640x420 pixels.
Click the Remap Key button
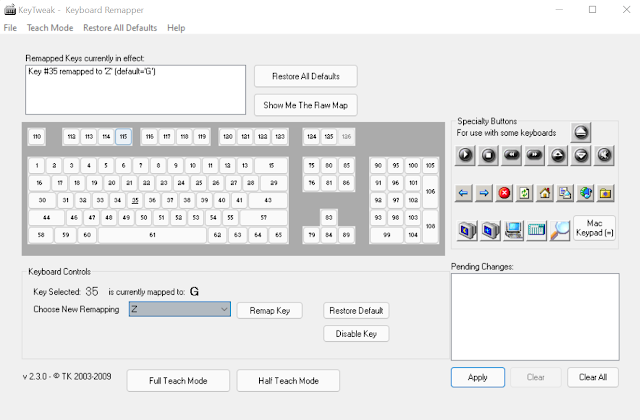[269, 311]
